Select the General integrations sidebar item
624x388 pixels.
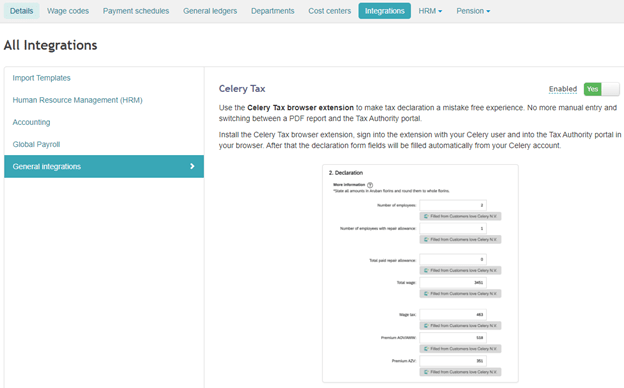[104, 166]
